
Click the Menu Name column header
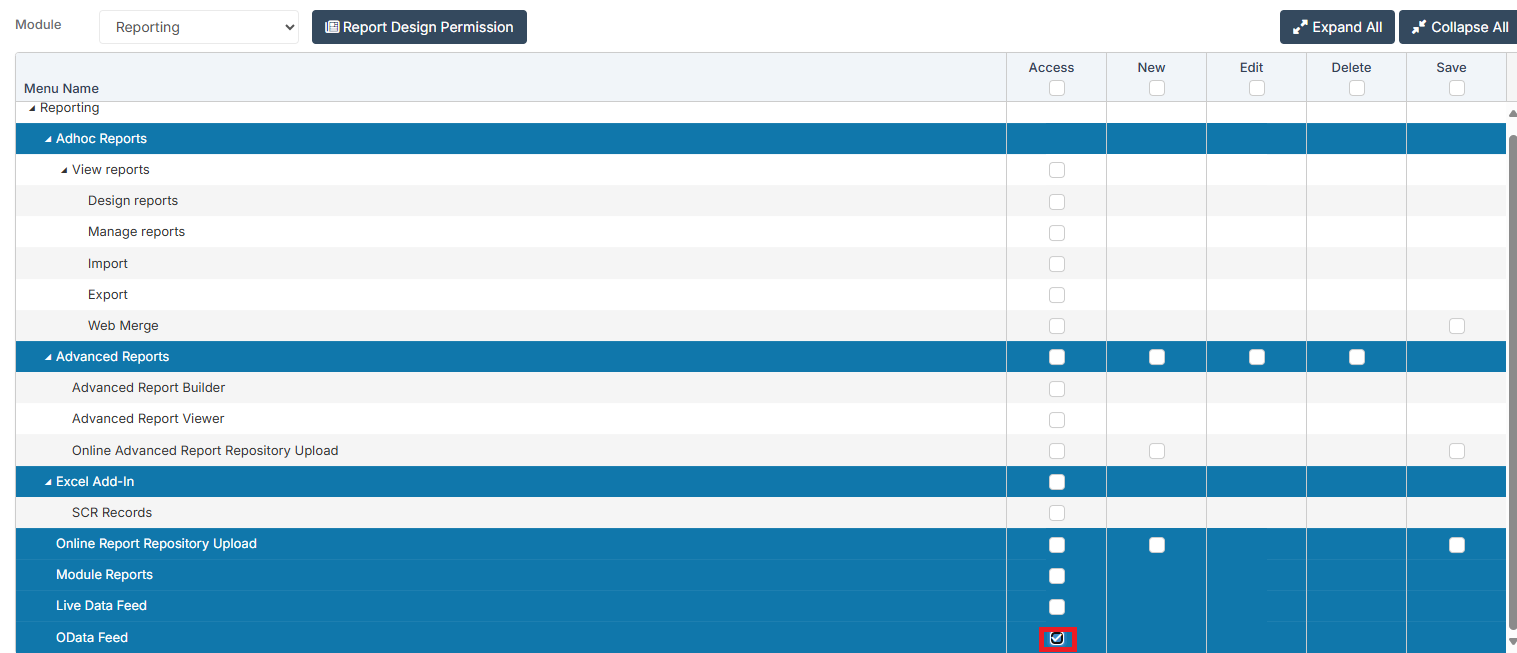pyautogui.click(x=61, y=88)
